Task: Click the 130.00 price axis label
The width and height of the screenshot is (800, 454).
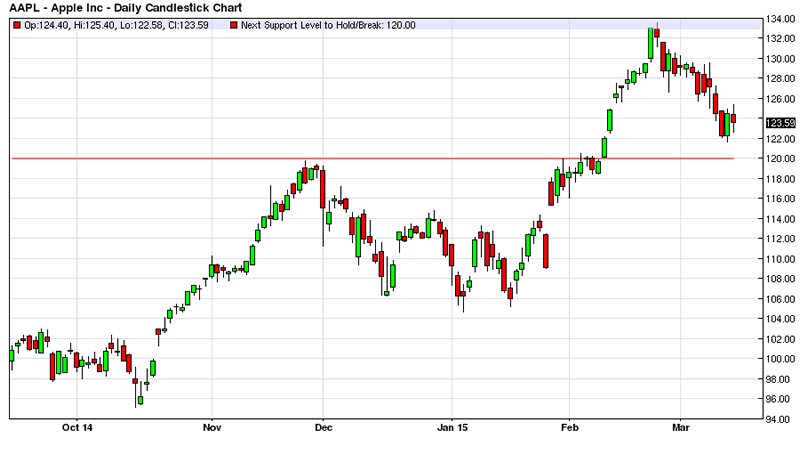Action: (x=780, y=59)
